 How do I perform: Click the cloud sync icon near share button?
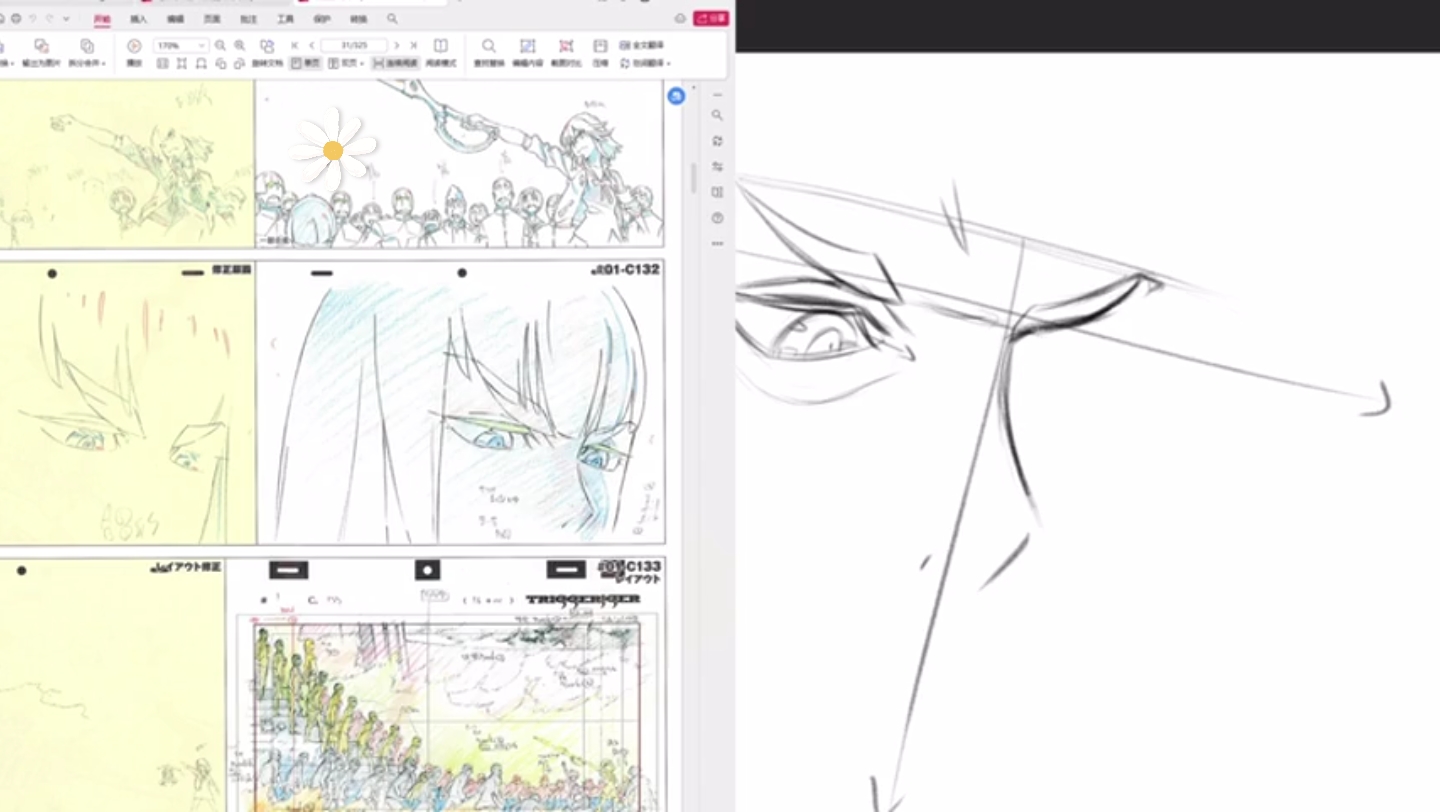point(680,18)
